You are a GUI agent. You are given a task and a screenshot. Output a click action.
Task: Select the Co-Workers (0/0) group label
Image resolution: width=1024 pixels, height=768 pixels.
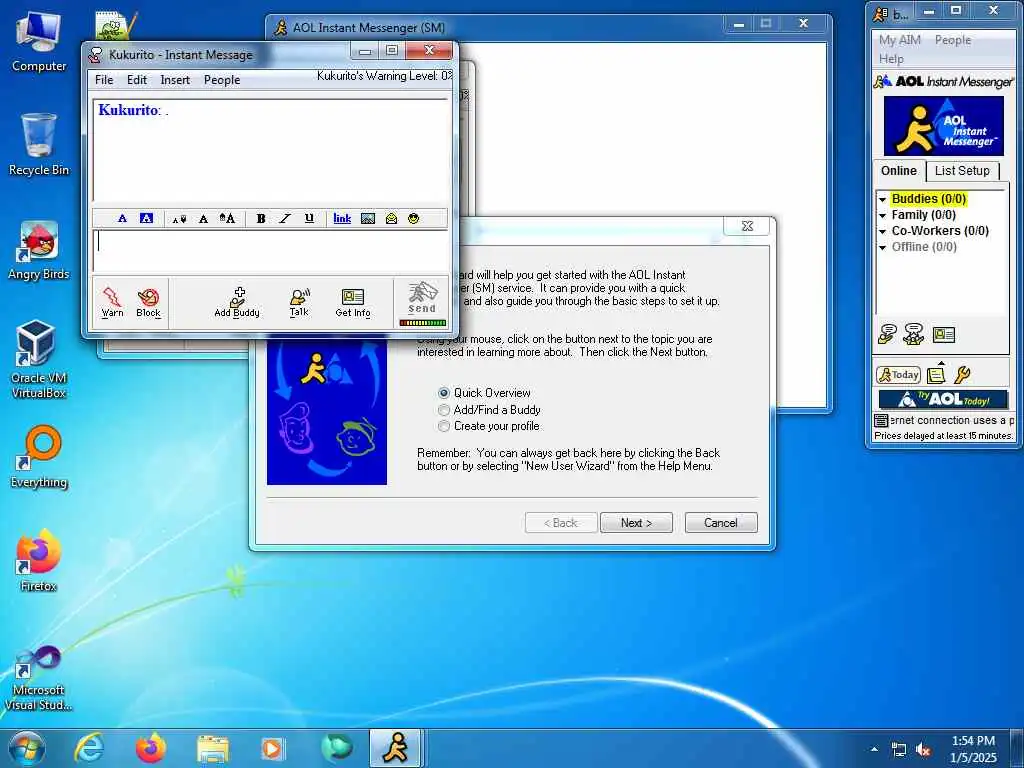pos(940,231)
